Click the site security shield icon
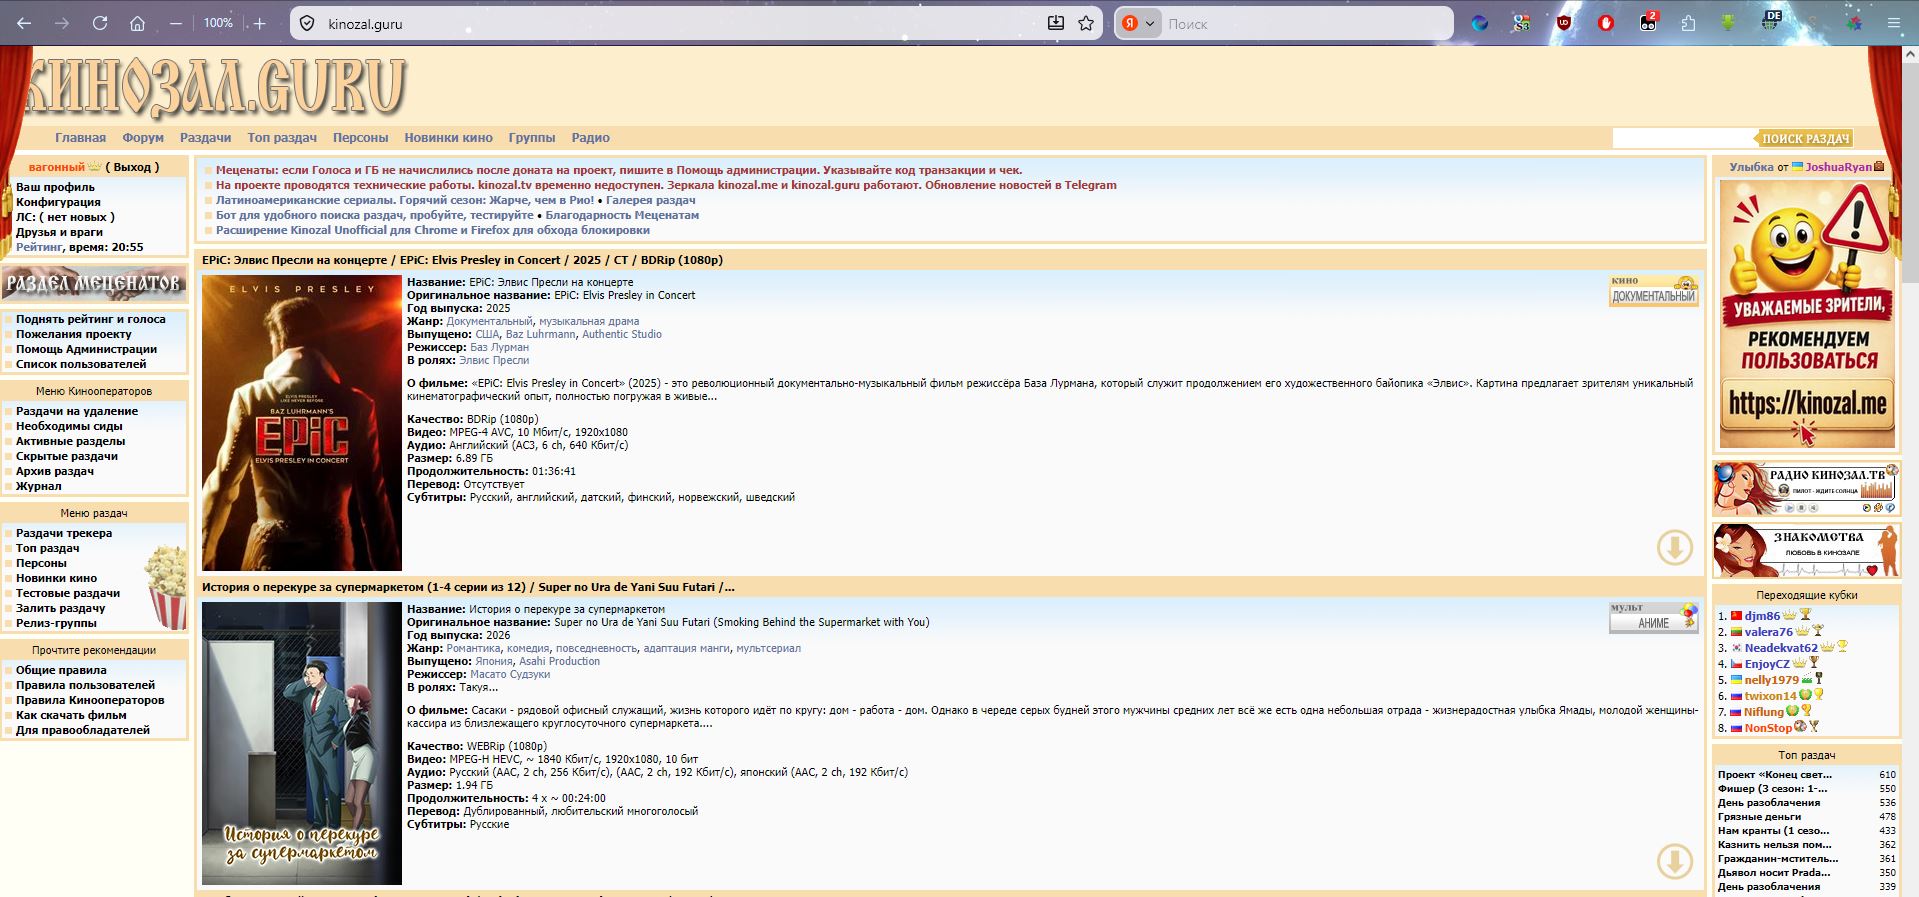The width and height of the screenshot is (1919, 897). coord(308,23)
